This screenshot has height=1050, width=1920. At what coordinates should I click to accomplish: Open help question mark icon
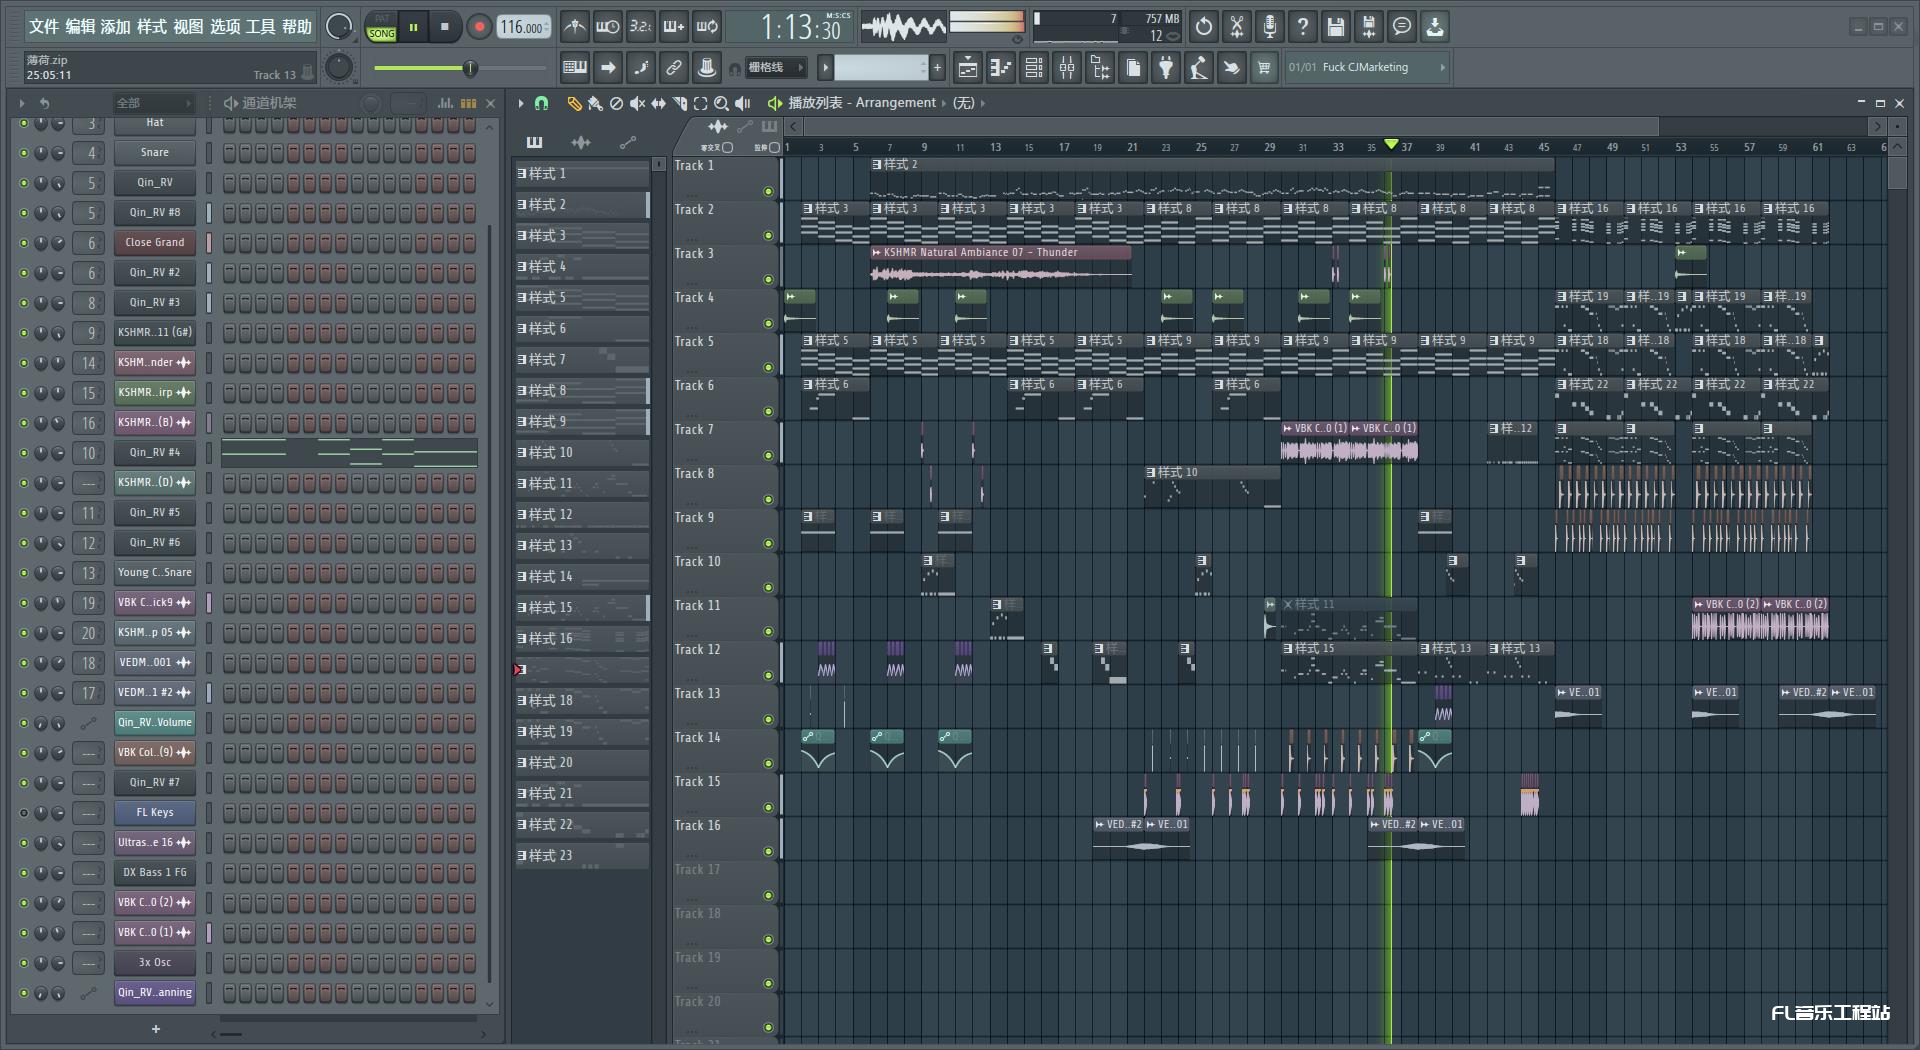(1303, 27)
